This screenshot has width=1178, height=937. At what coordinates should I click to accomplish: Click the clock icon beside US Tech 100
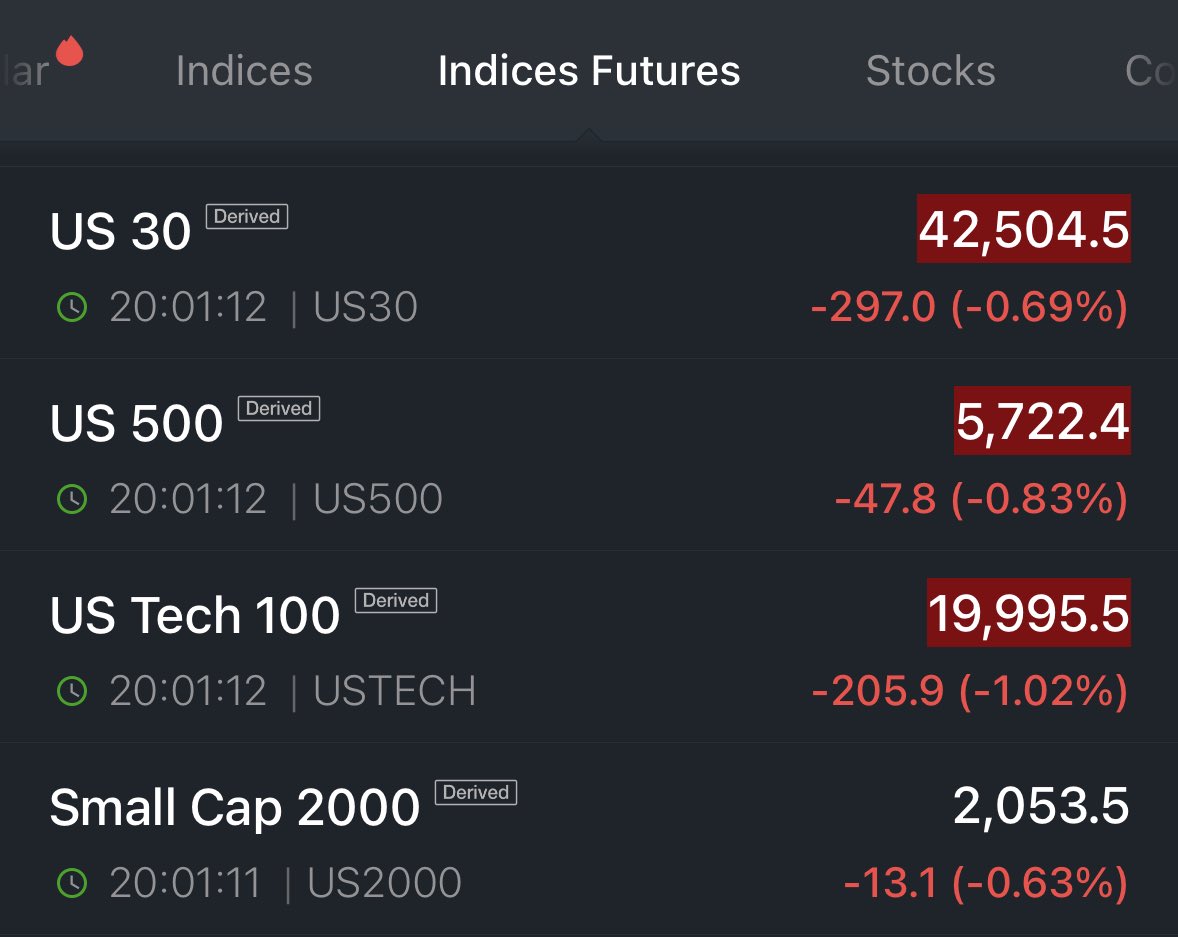pos(72,691)
